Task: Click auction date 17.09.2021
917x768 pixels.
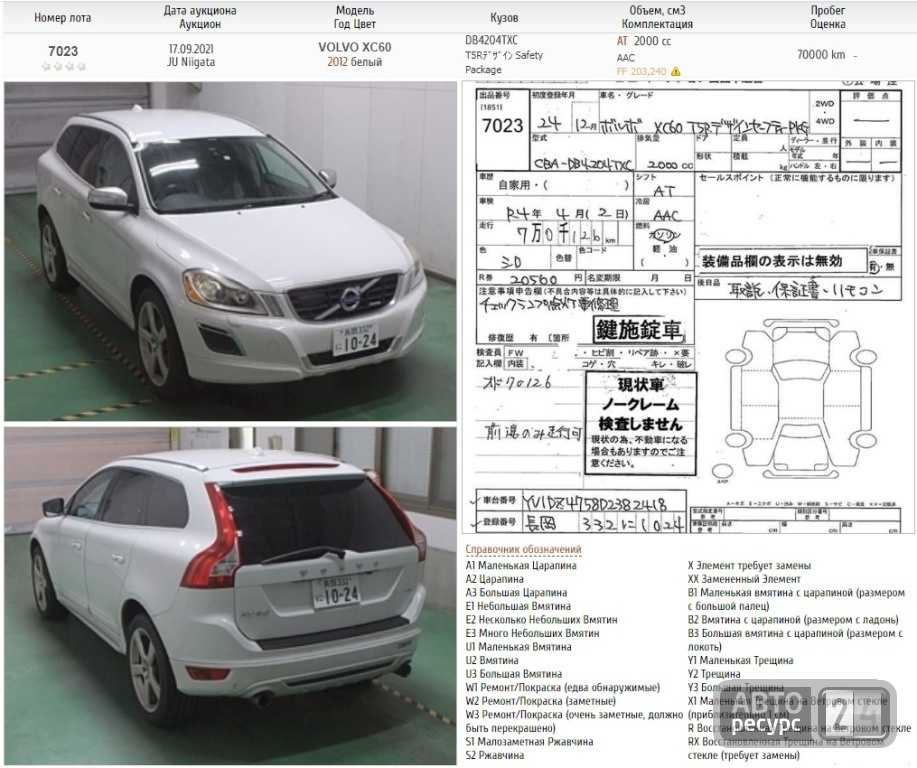Action: (x=191, y=49)
